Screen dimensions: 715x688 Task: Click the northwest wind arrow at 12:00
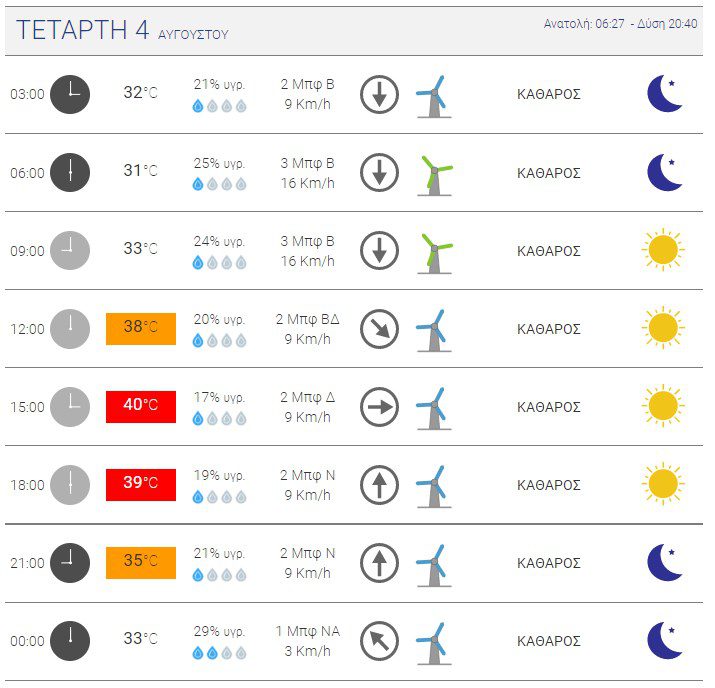(379, 329)
